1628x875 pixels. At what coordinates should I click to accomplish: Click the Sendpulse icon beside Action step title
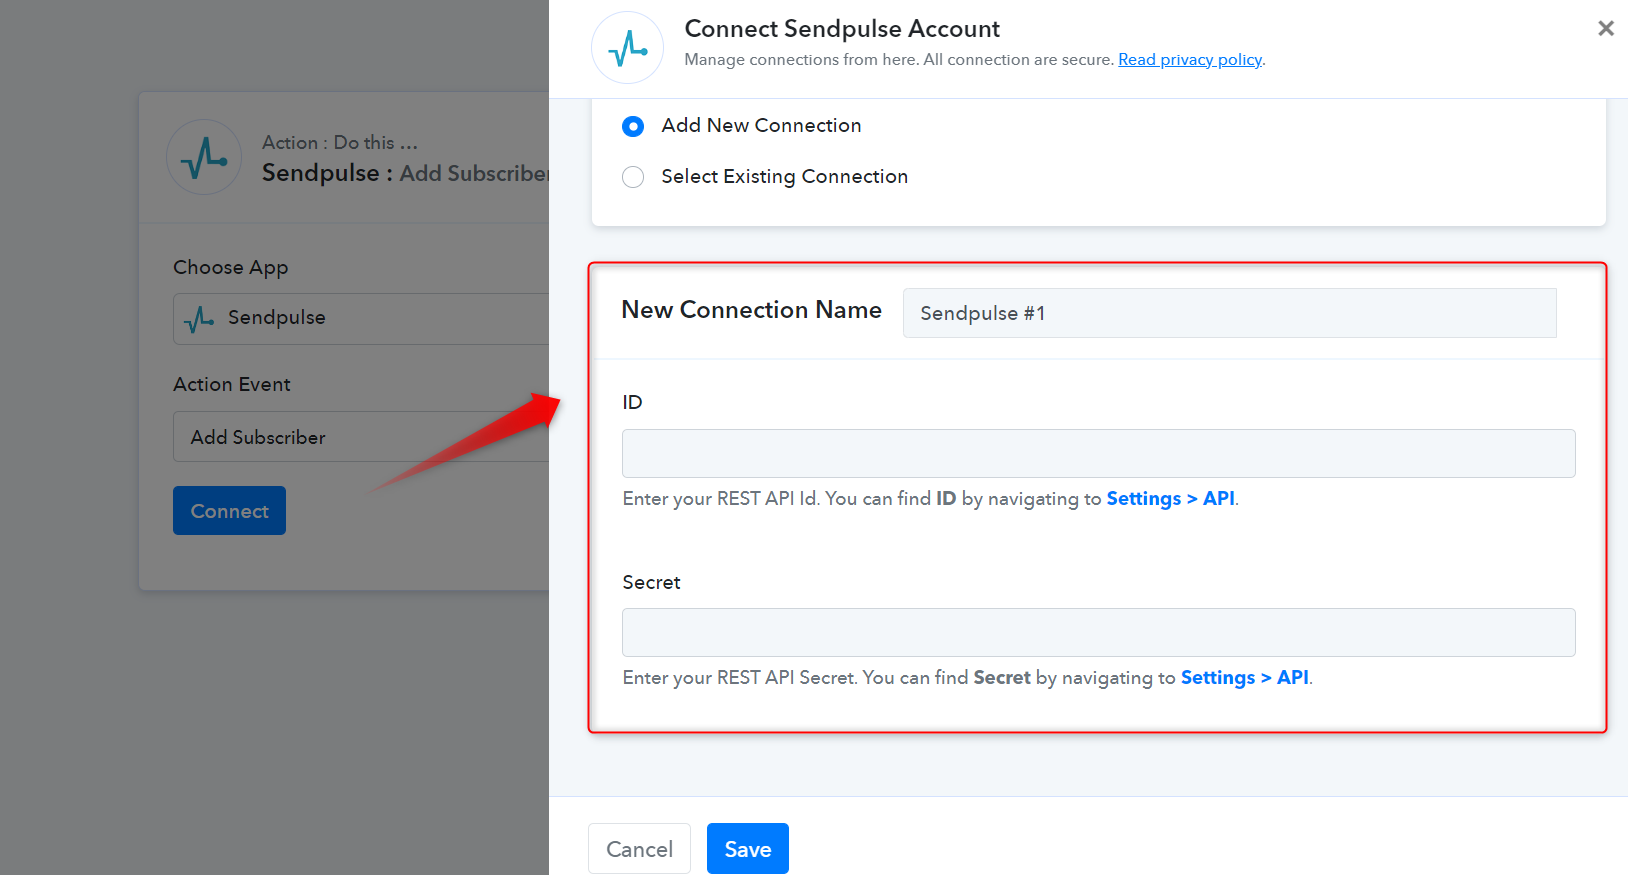pos(204,157)
